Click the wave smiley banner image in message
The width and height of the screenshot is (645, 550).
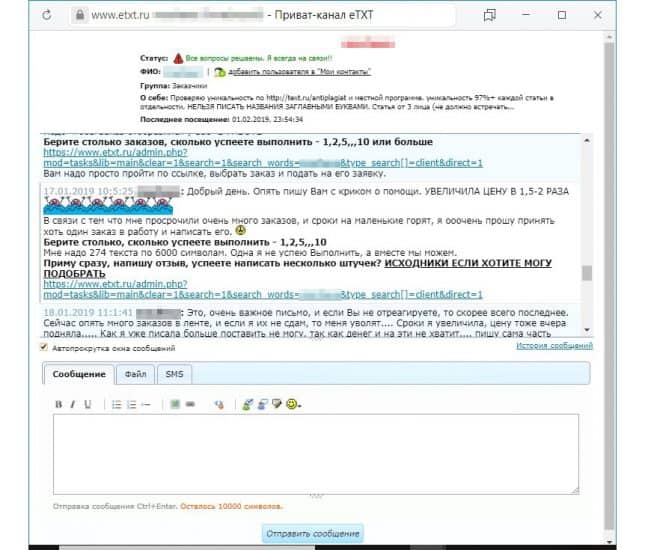[108, 206]
